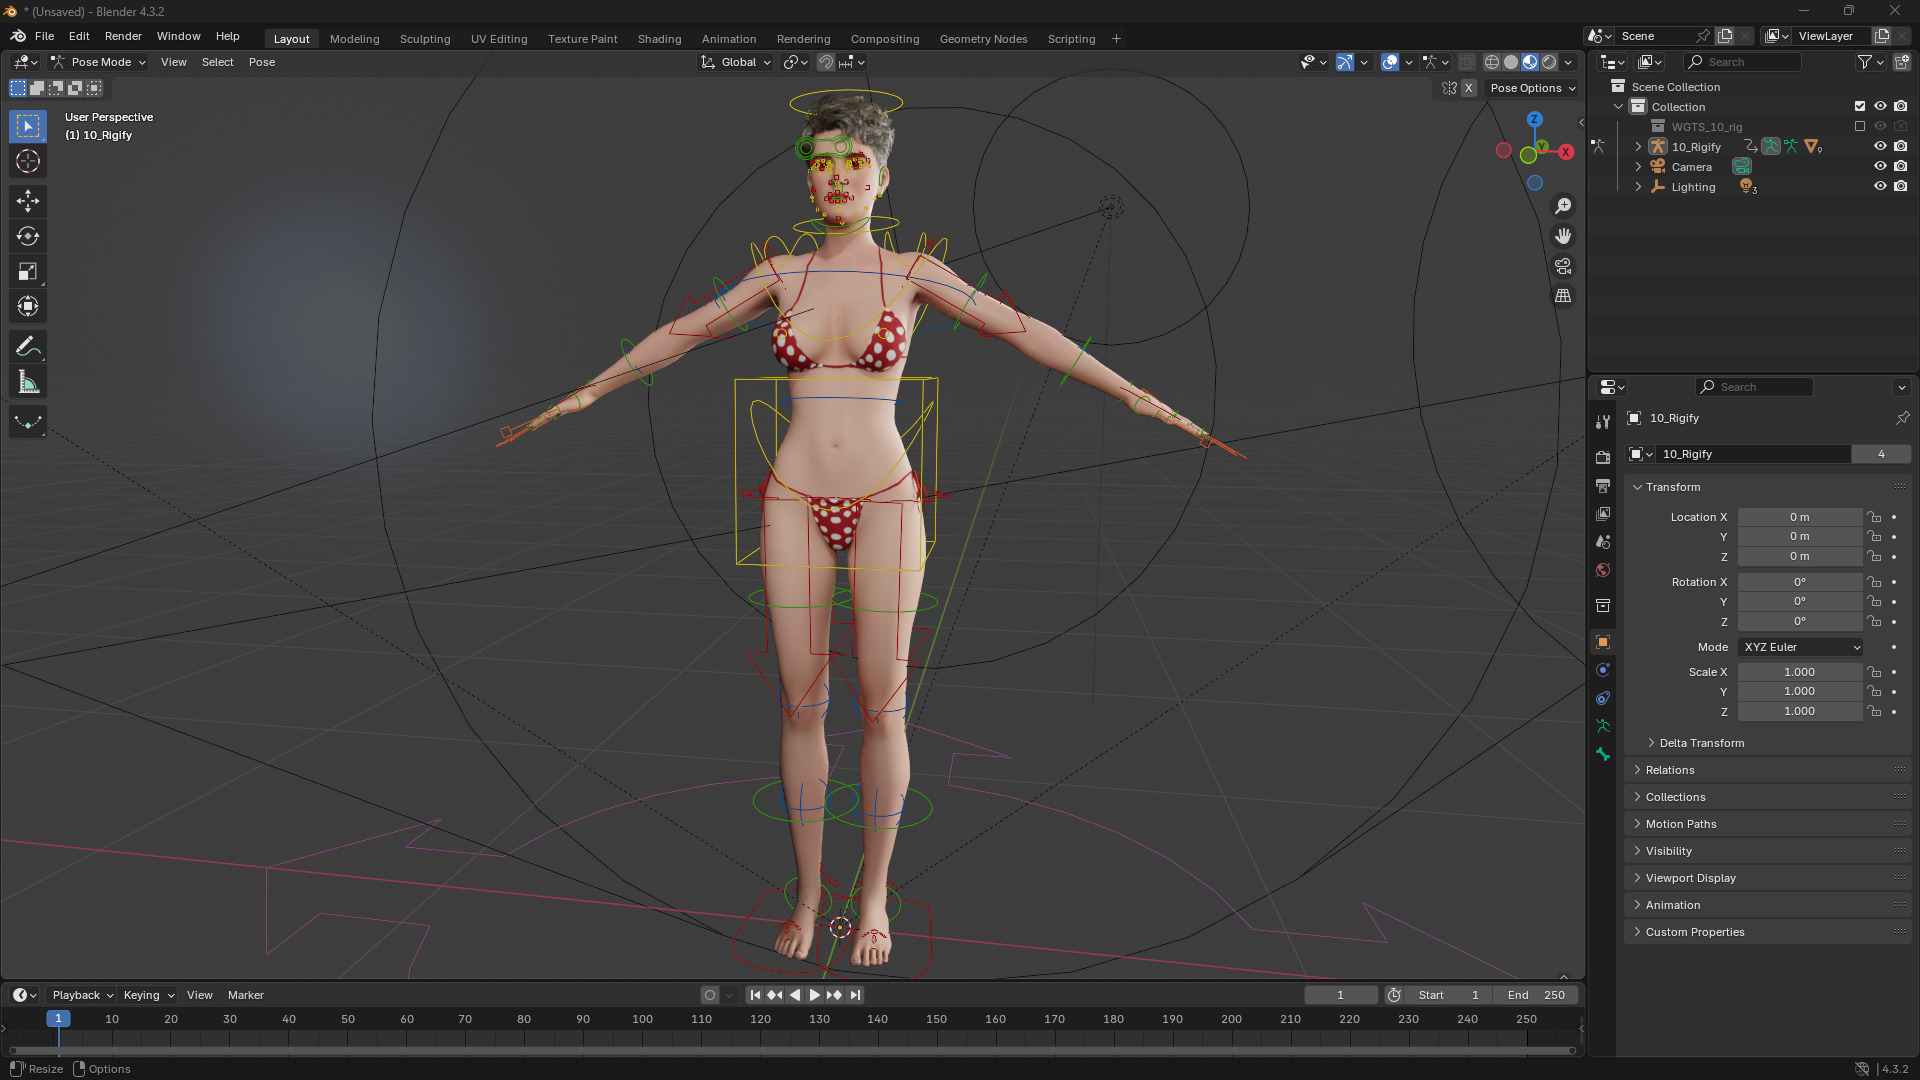The height and width of the screenshot is (1080, 1920).
Task: Play the animation forward
Action: click(x=814, y=995)
